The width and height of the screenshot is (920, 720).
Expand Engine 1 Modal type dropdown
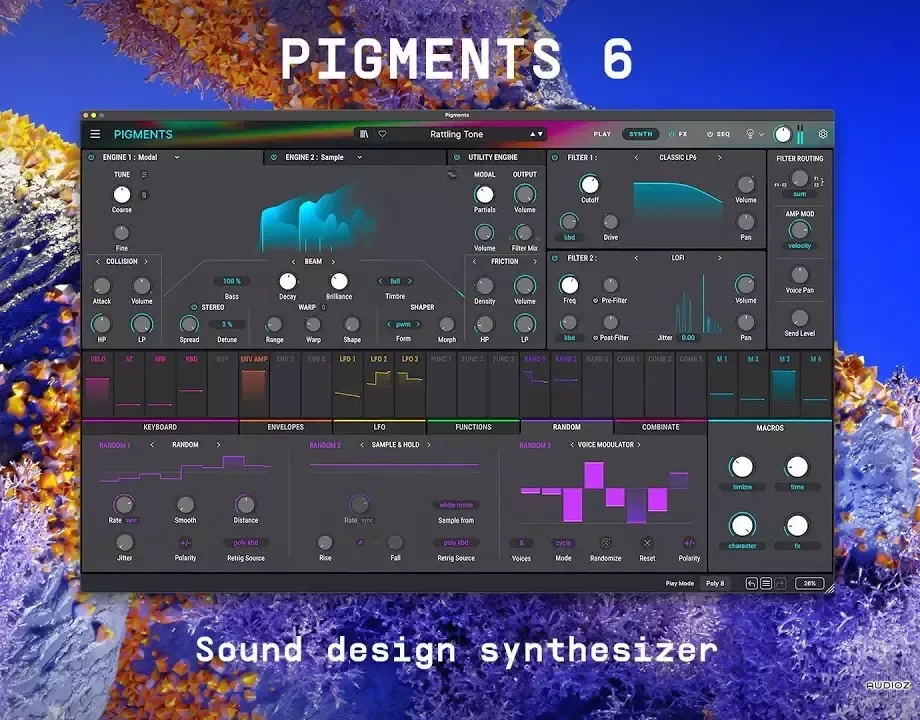point(177,157)
